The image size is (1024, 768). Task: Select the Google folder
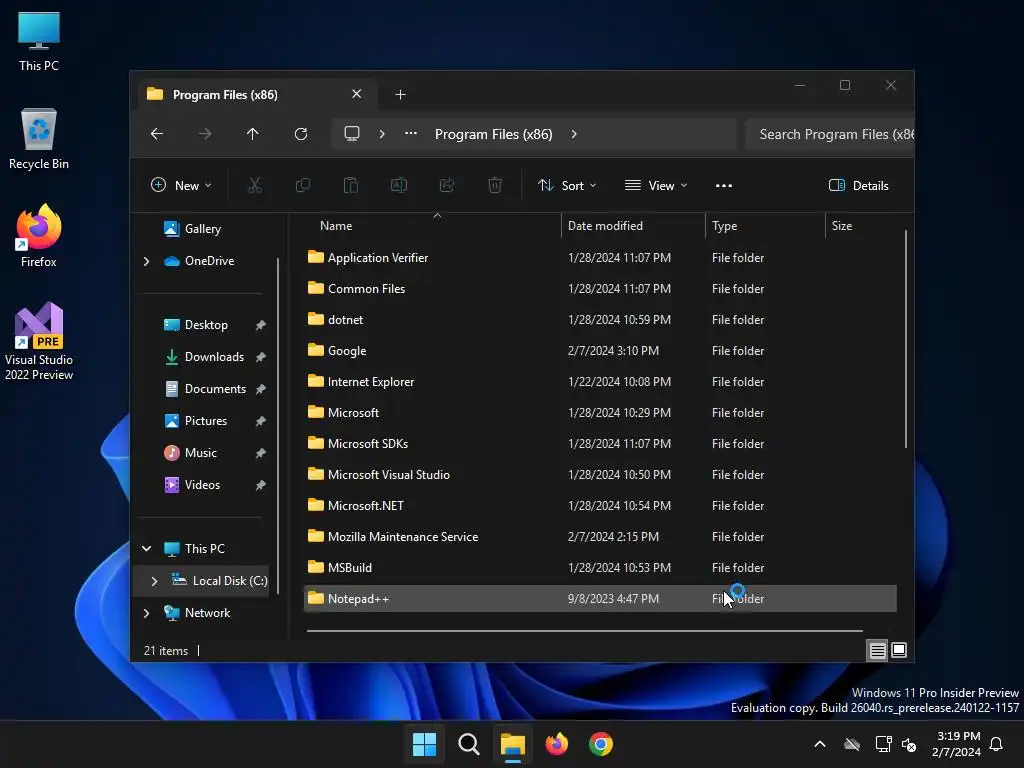click(x=600, y=351)
